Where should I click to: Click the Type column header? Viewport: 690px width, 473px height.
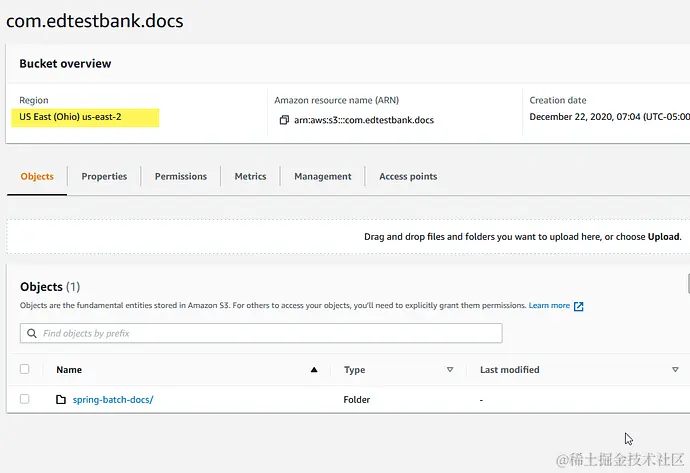[x=355, y=370]
